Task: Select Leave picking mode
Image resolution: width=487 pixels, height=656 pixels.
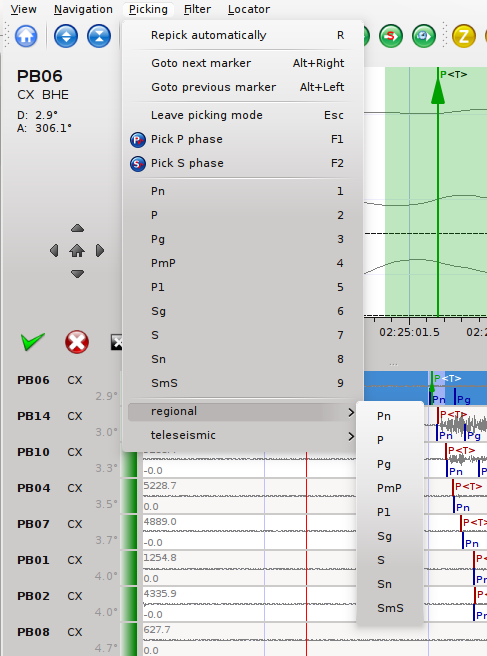Action: (243, 115)
